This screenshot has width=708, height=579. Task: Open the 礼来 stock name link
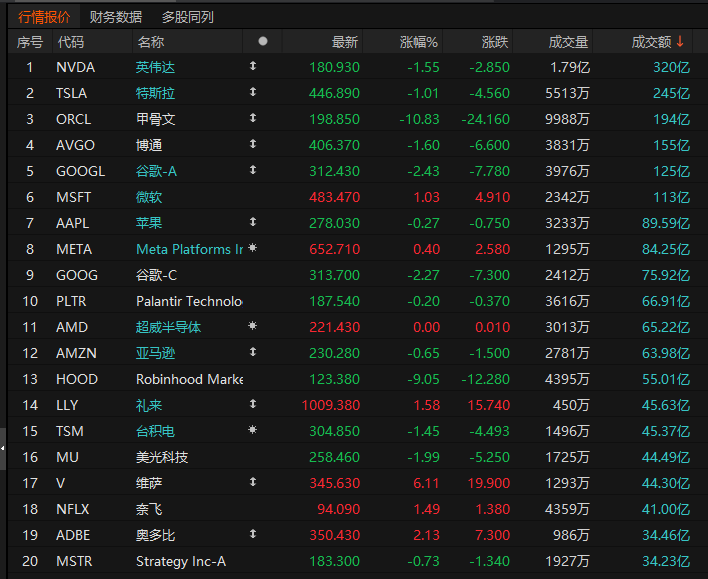pyautogui.click(x=149, y=405)
